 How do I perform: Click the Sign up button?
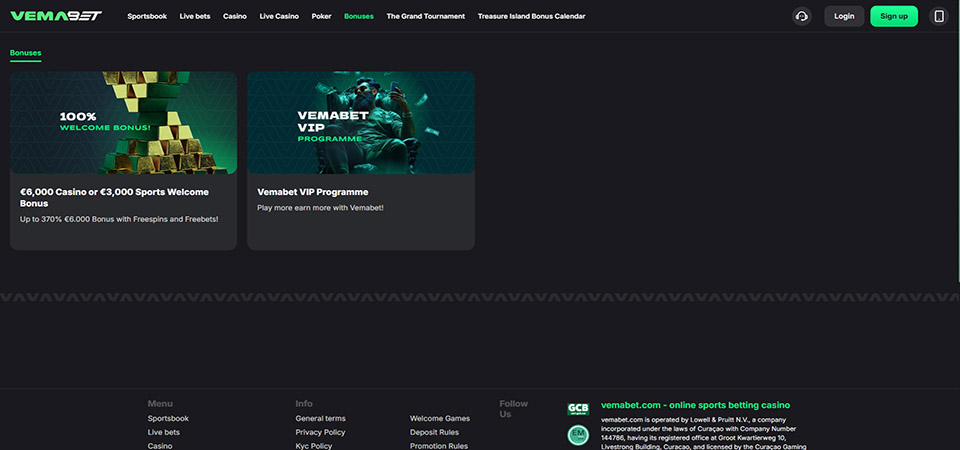click(x=894, y=17)
